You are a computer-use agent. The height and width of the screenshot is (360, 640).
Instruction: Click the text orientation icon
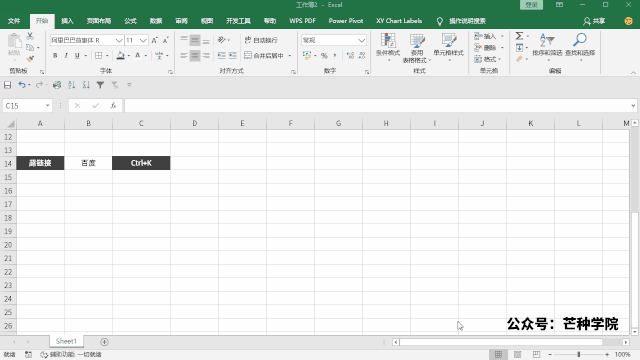(222, 40)
